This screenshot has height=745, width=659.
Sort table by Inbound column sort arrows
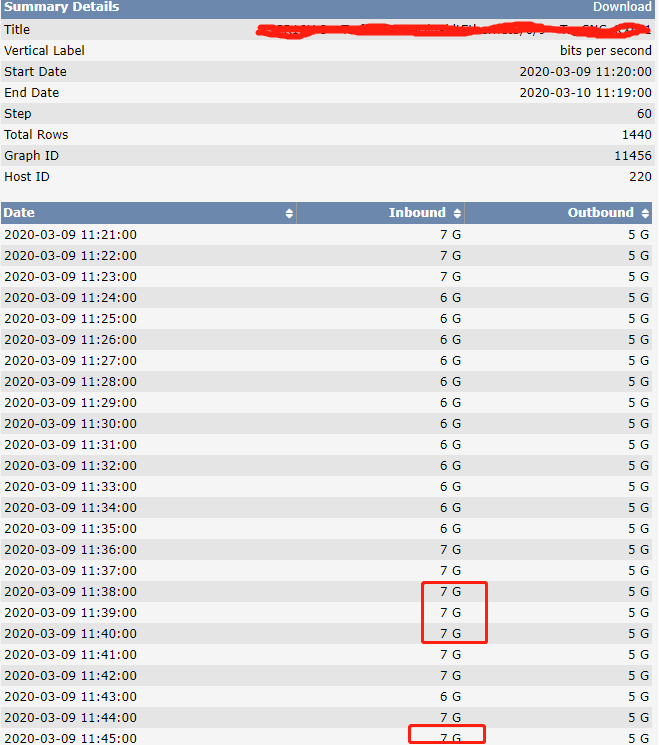(x=457, y=213)
